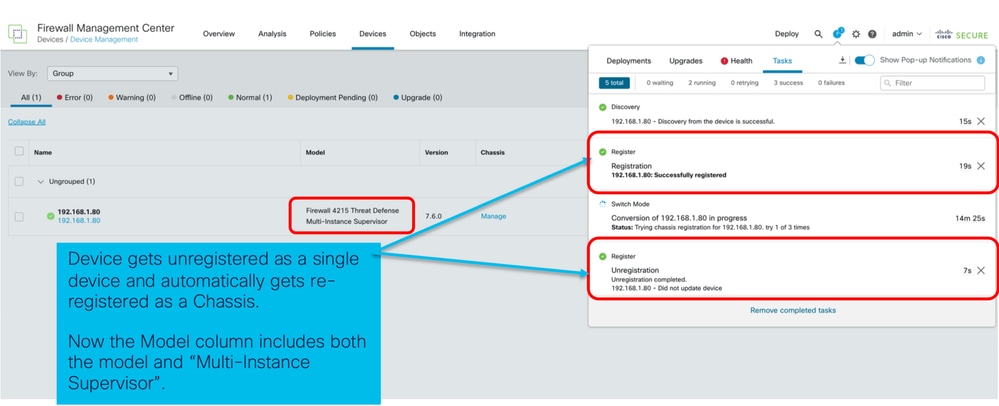The height and width of the screenshot is (406, 999).
Task: Show the 0 waiting tasks filter
Action: point(659,83)
